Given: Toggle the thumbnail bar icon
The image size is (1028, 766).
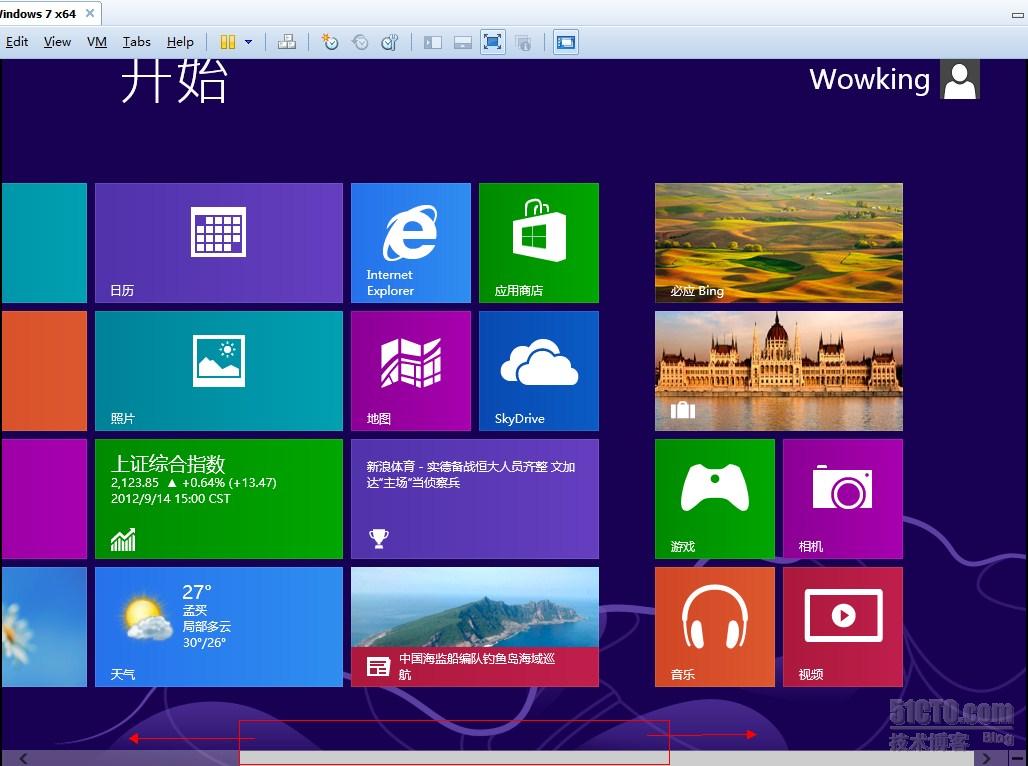Looking at the screenshot, I should tap(463, 43).
